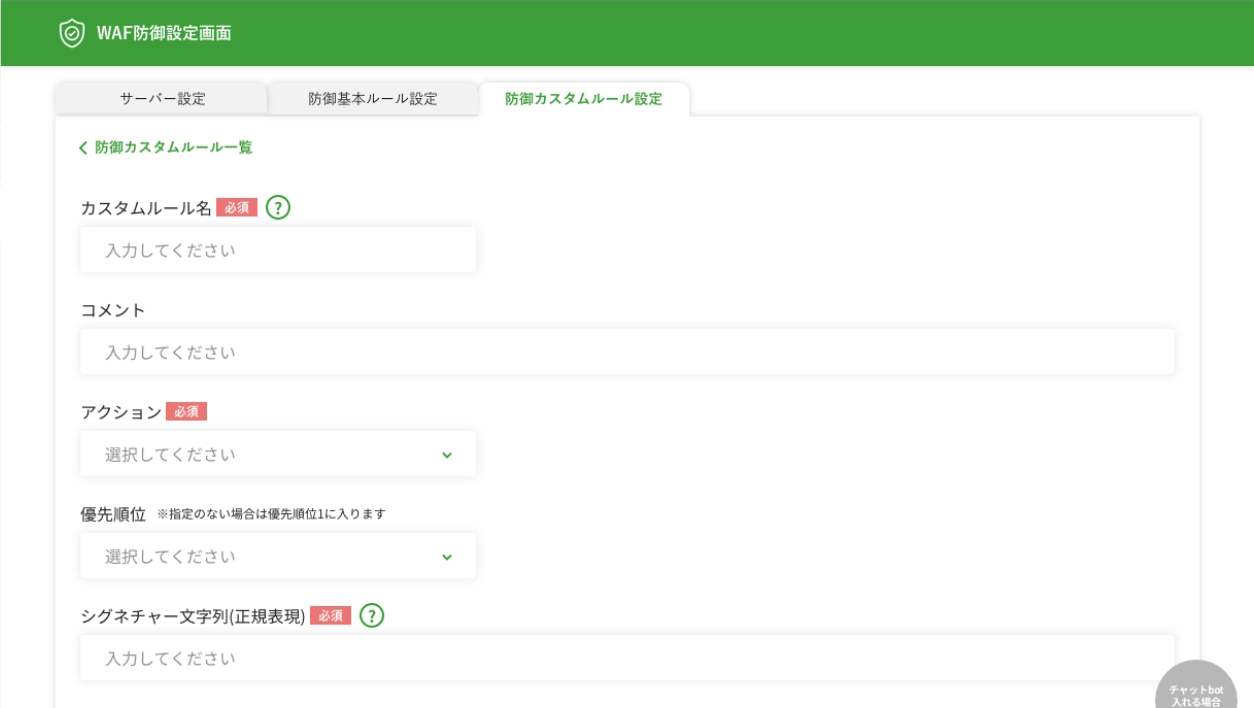Image resolution: width=1254 pixels, height=708 pixels.
Task: Click the green arrow in 優先順位 dropdown
Action: (447, 557)
